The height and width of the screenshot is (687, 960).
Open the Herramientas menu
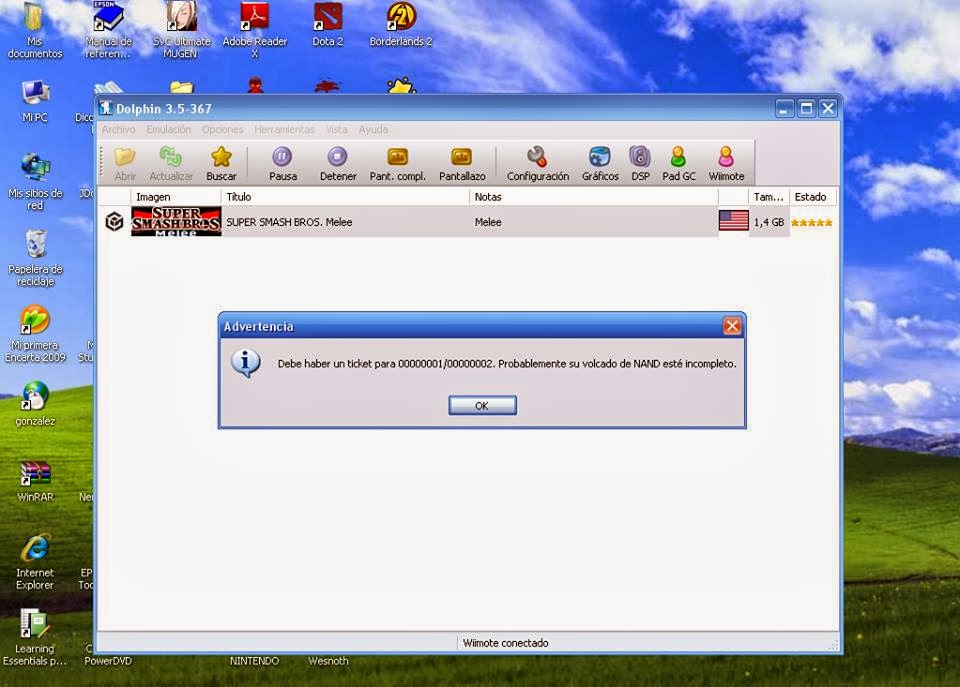coord(283,129)
